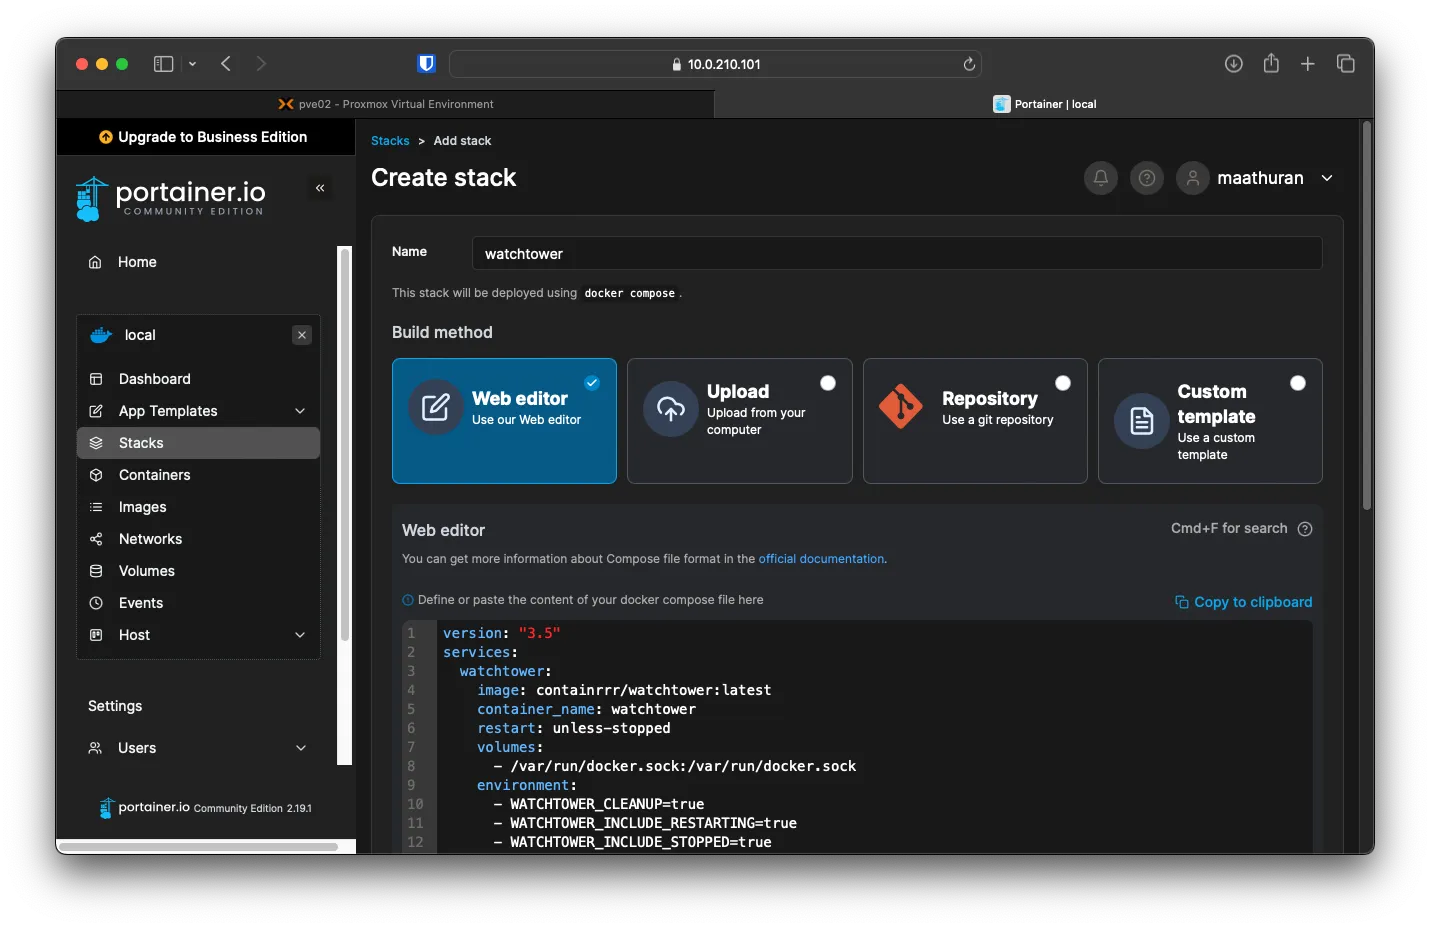1430x928 pixels.
Task: Switch to the pve02 Proxmox Virtual Environment tab
Action: pos(386,104)
